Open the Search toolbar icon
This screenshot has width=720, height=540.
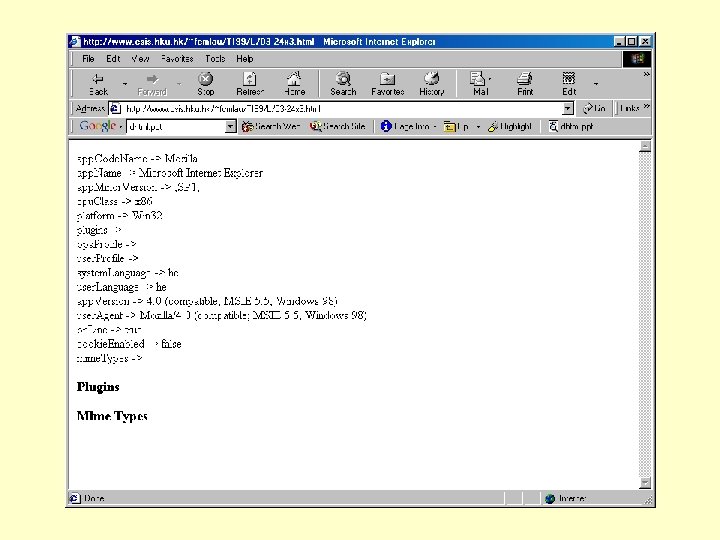(x=343, y=79)
